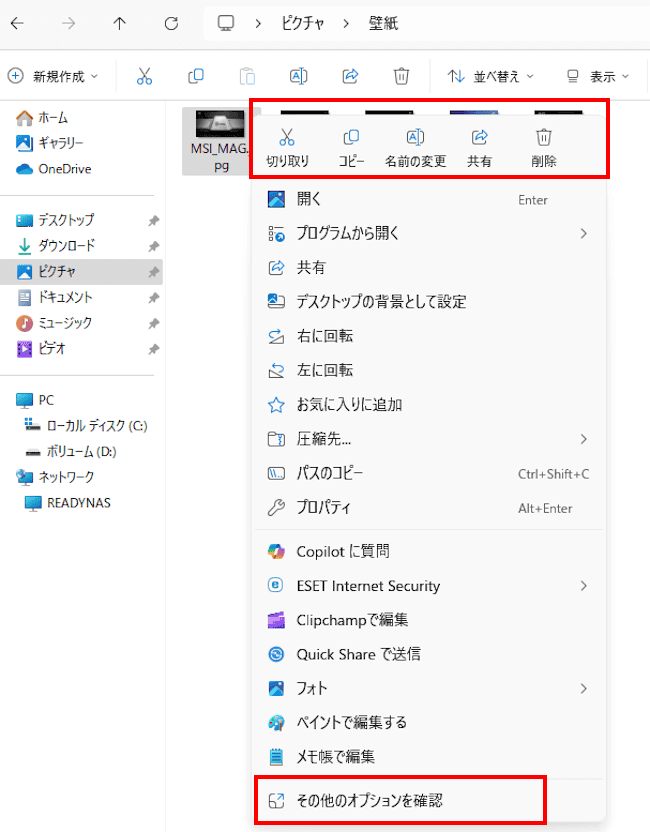Viewport: 650px width, 832px height.
Task: Choose 名前の変更 in the context menu
Action: tap(415, 148)
